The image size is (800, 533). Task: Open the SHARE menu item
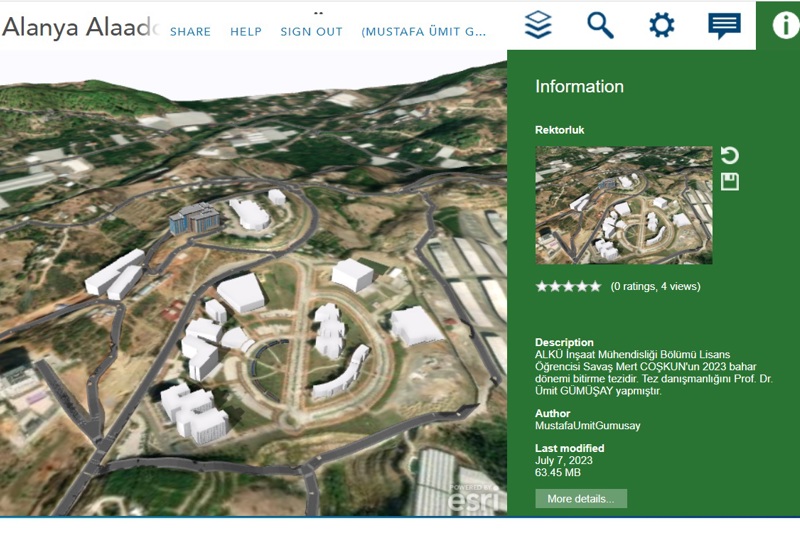(190, 32)
